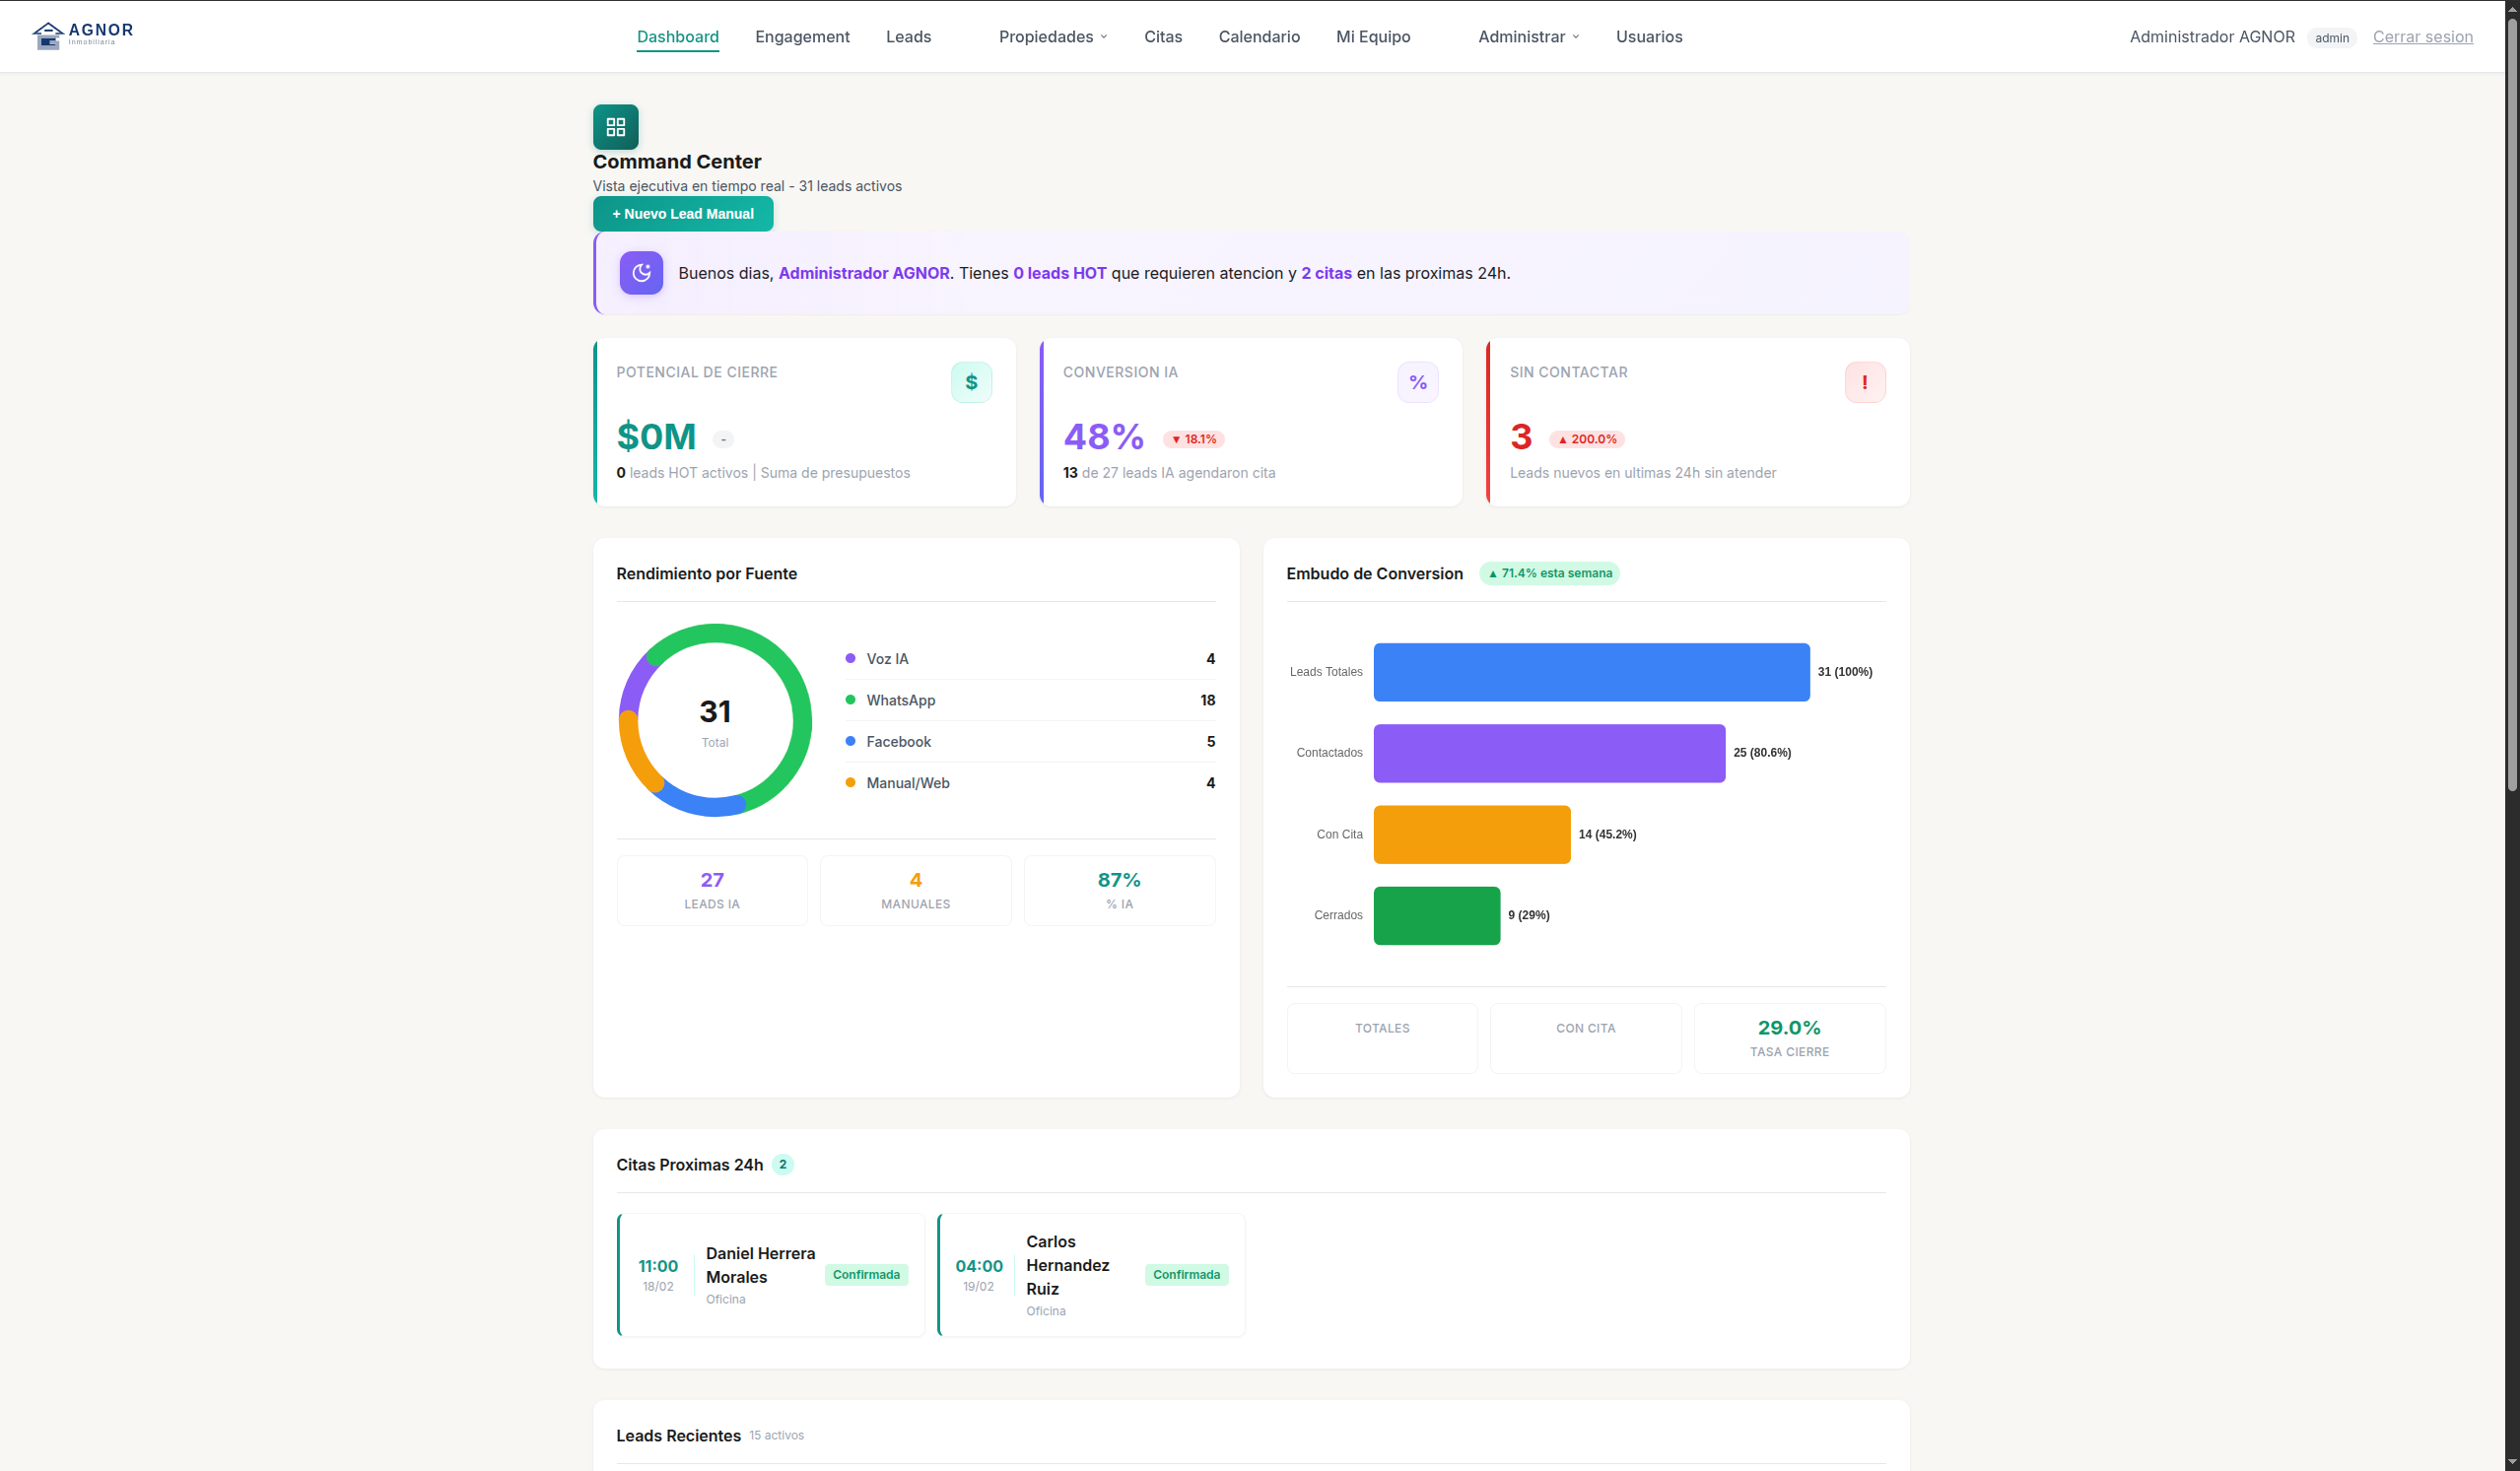Click the Con Cita summary box

[x=1585, y=1038]
